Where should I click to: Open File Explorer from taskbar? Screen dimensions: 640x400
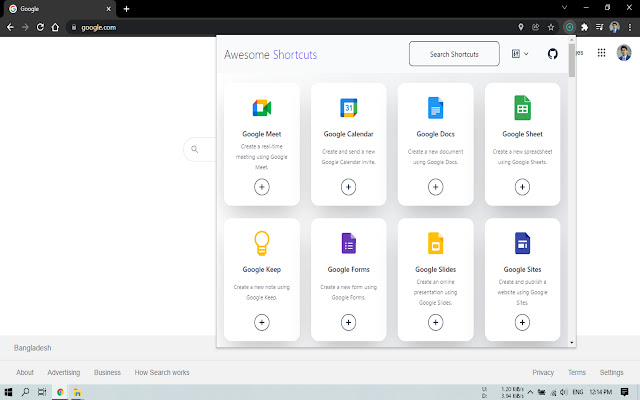[77, 392]
